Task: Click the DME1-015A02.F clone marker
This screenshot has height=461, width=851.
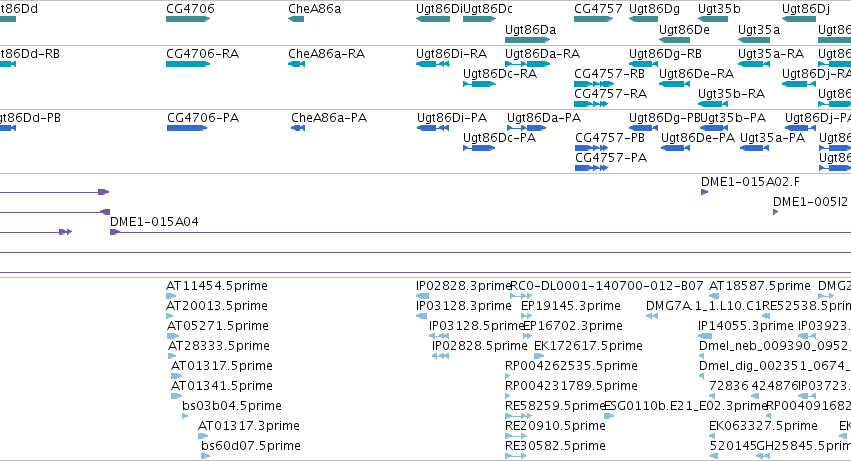Action: pyautogui.click(x=704, y=192)
